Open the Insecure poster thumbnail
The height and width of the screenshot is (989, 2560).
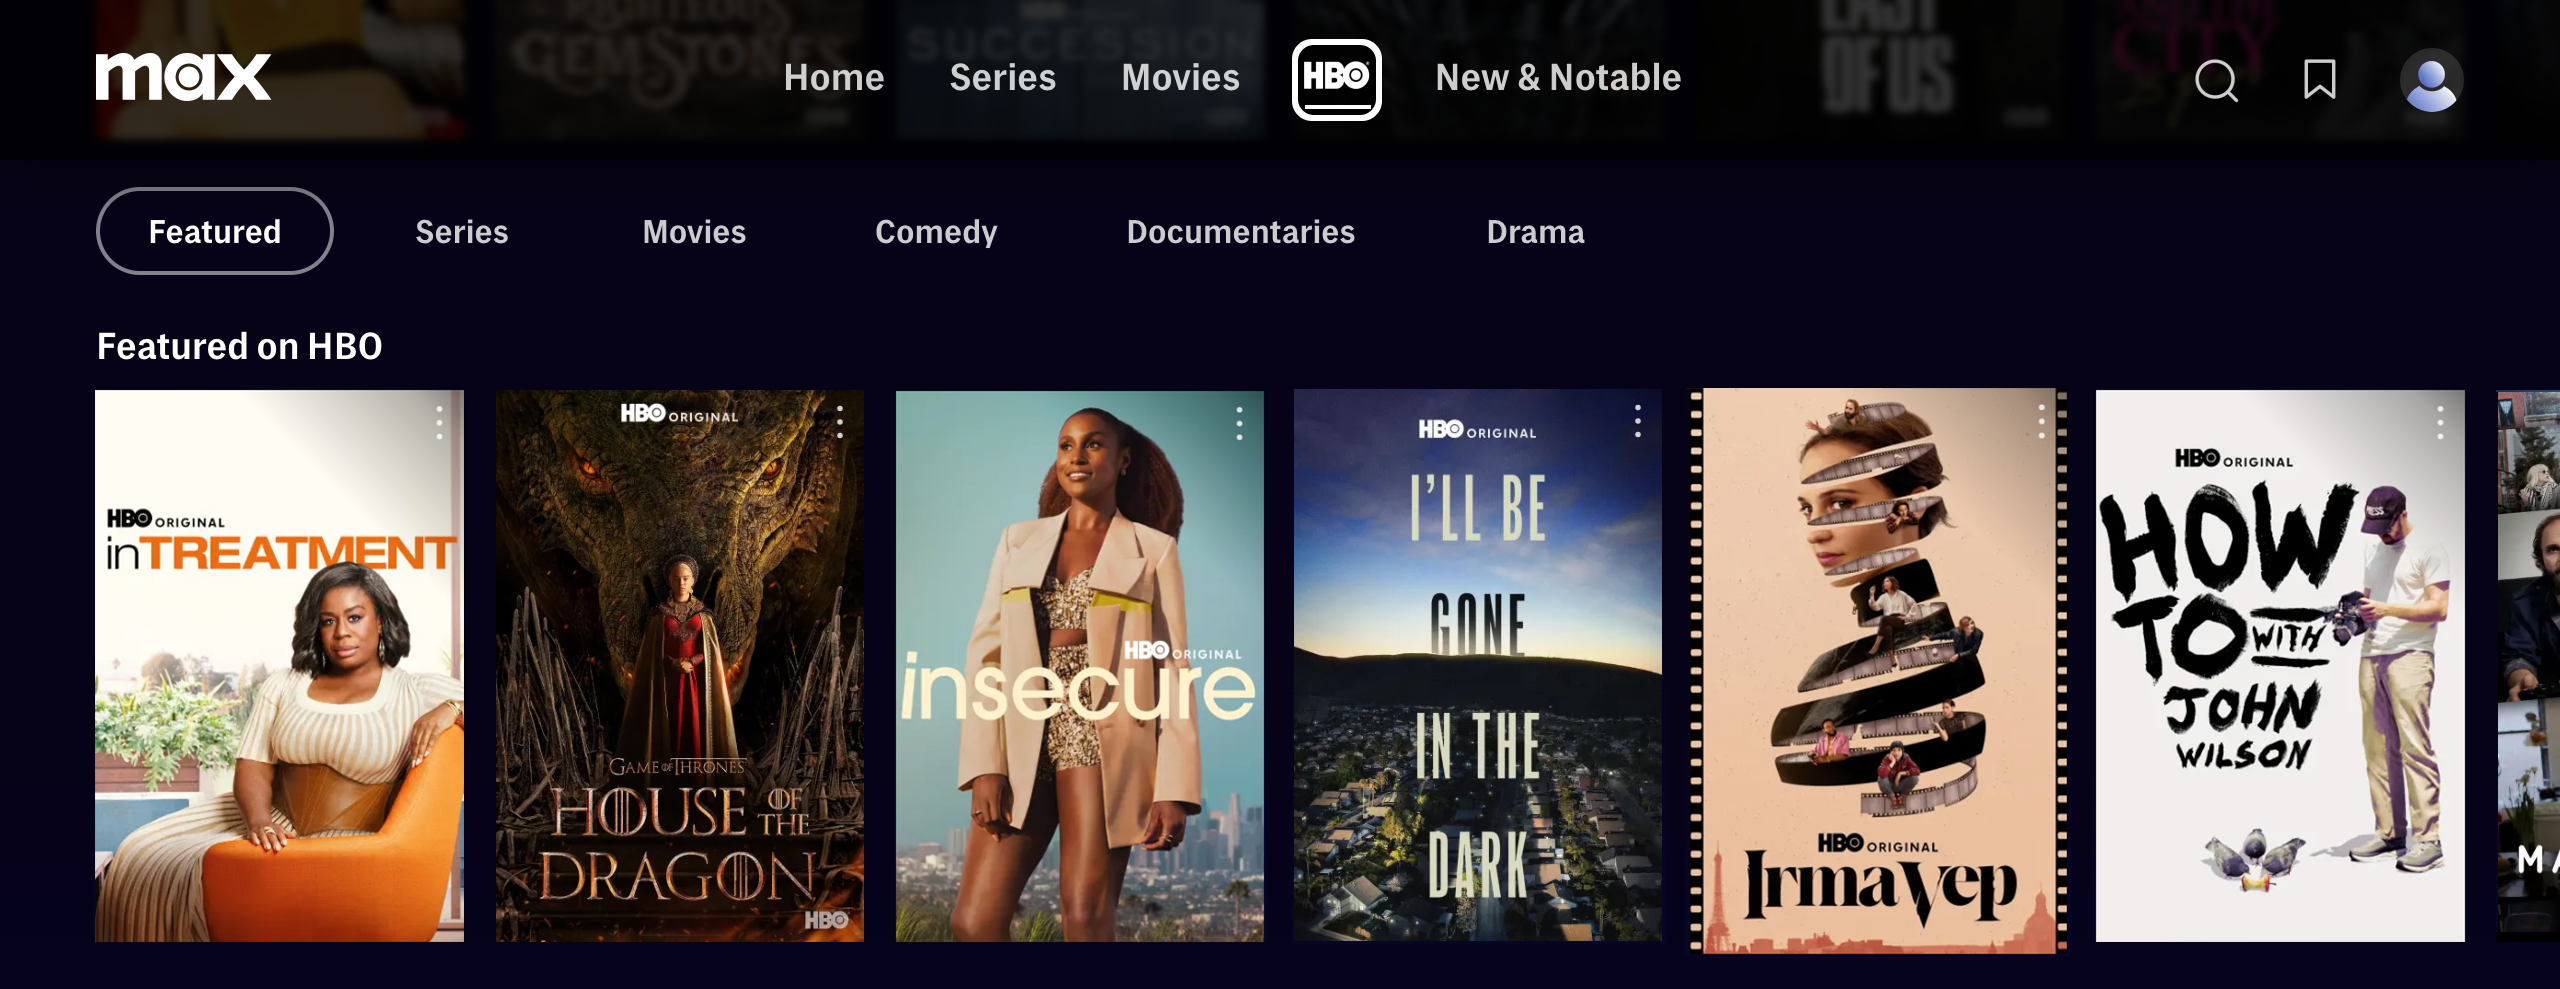click(x=1080, y=666)
